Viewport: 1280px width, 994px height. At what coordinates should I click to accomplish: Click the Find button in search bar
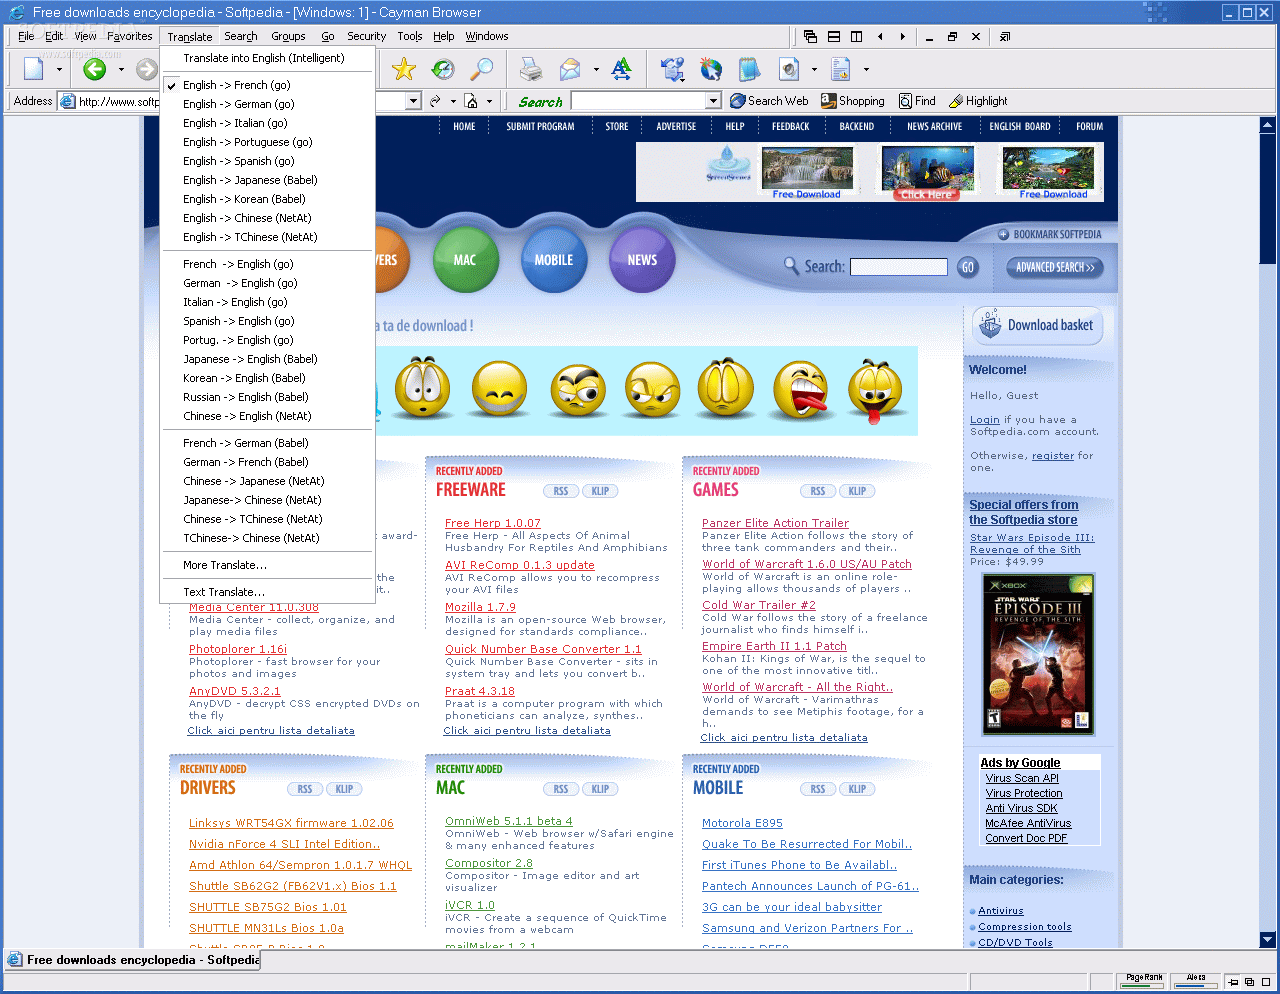click(917, 101)
